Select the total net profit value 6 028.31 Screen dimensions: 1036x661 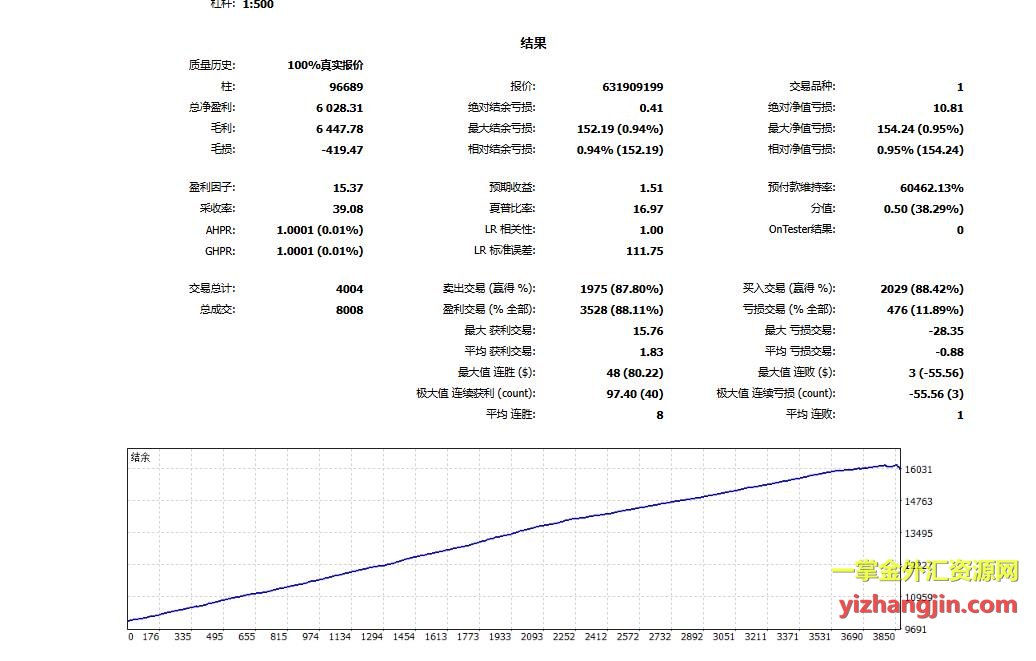pyautogui.click(x=339, y=108)
